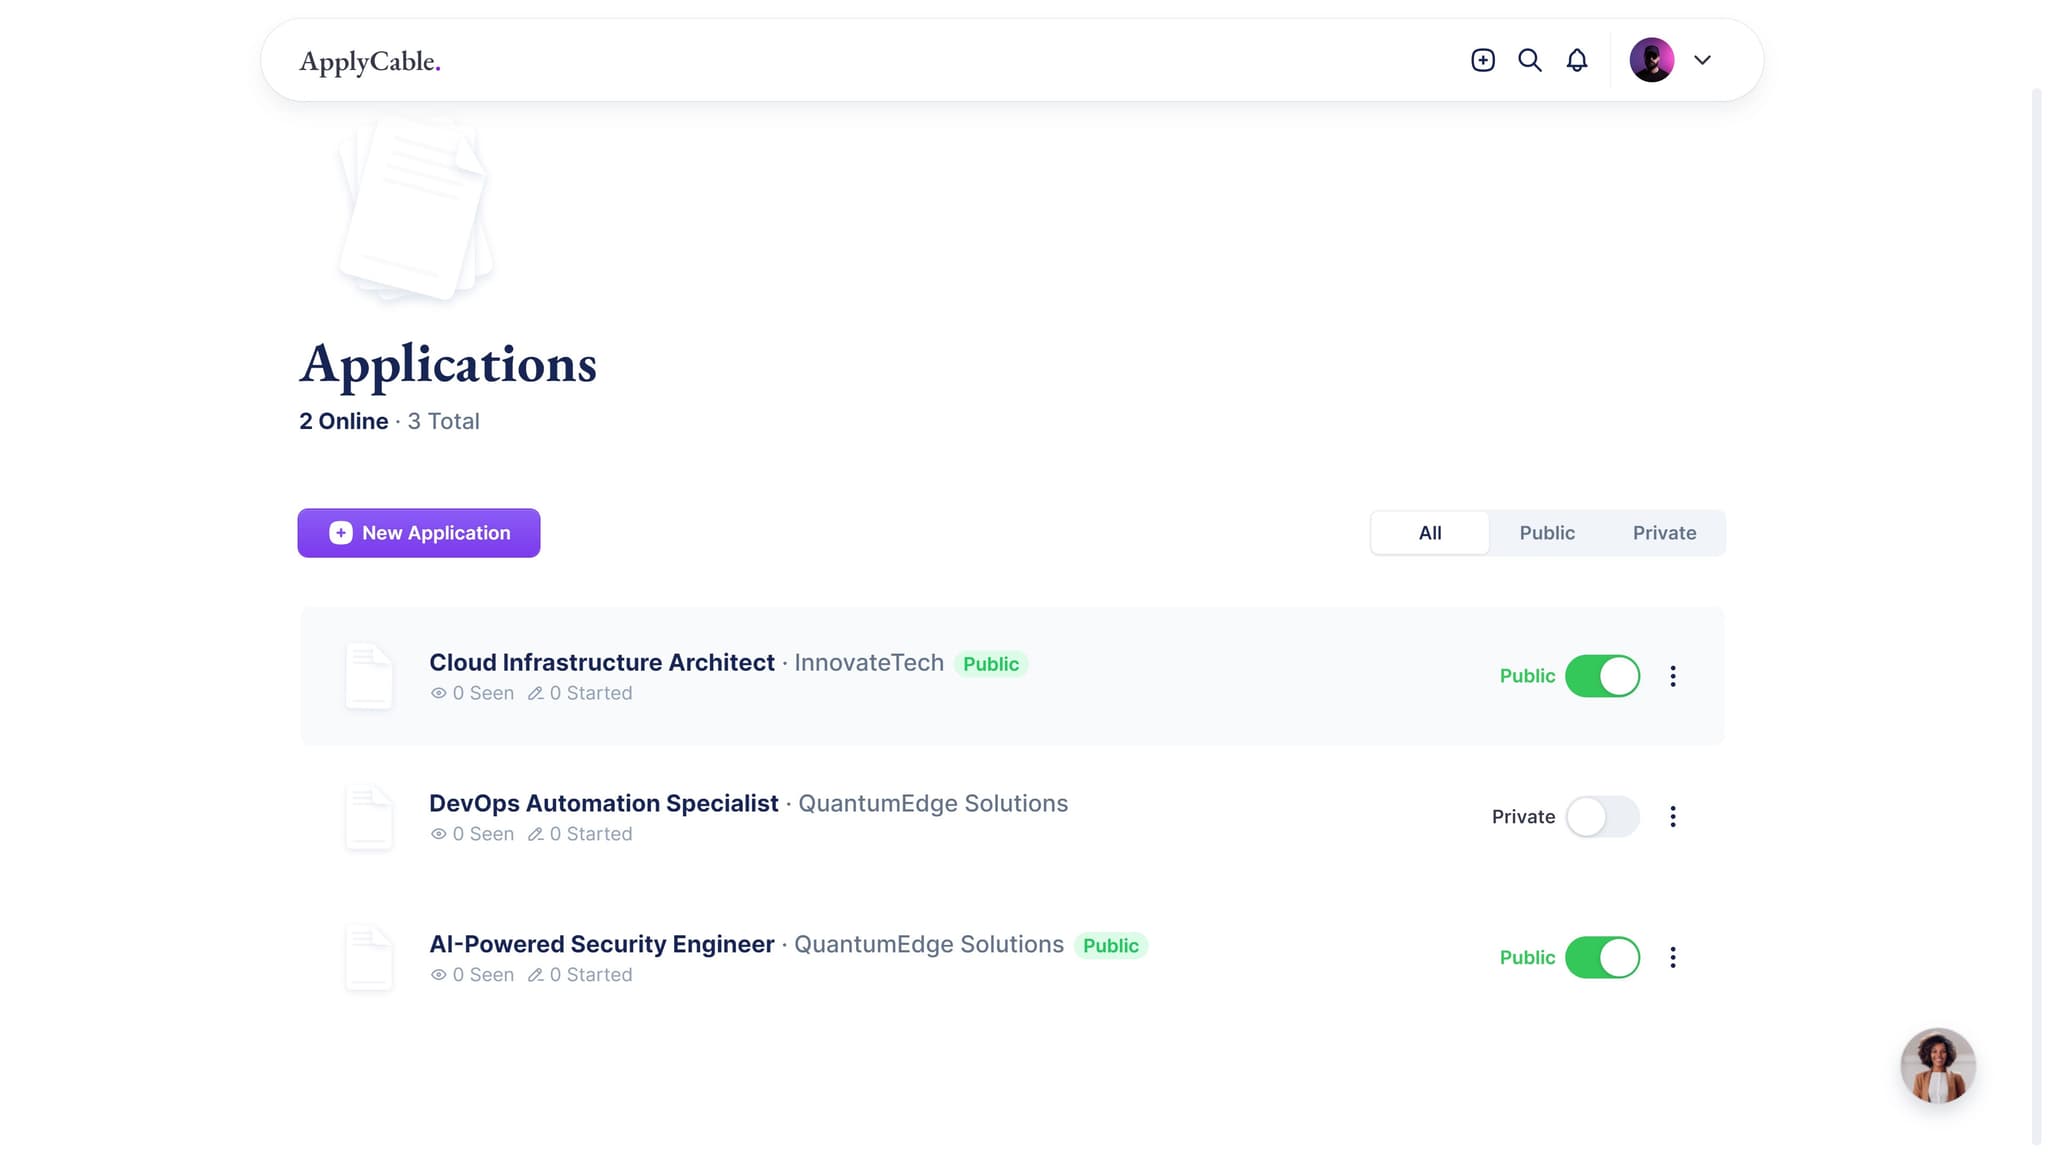2048x1152 pixels.
Task: Toggle Cloud Infrastructure Architect public switch off
Action: click(1602, 676)
